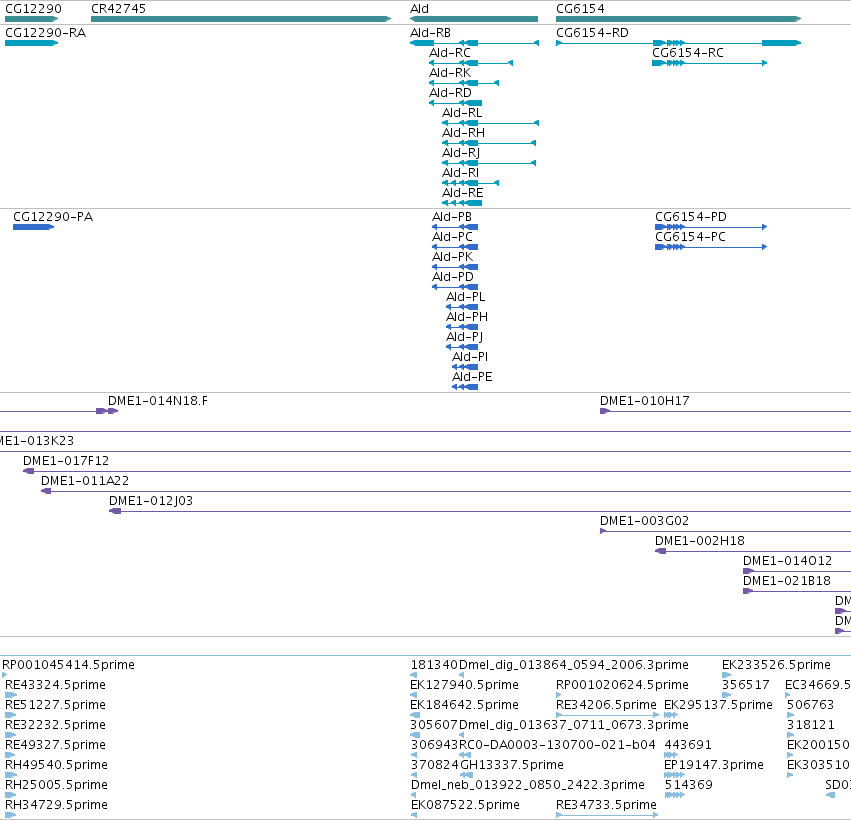Select transcript CG6154-RD
This screenshot has height=820, width=851.
tap(592, 33)
